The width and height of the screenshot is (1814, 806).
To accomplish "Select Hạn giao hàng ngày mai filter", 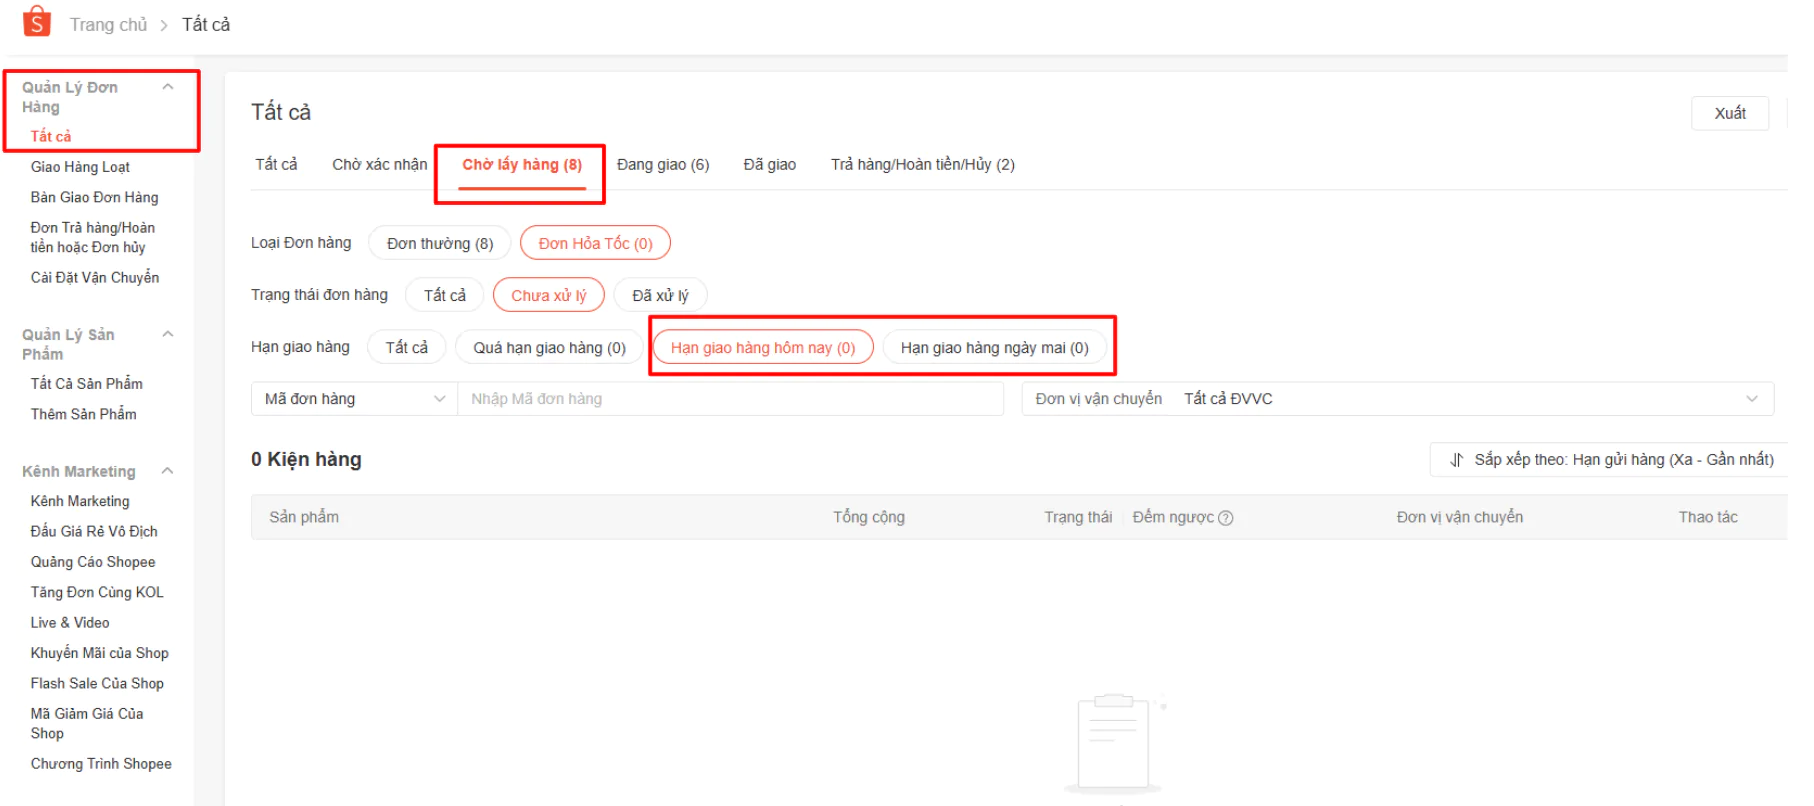I will 993,348.
